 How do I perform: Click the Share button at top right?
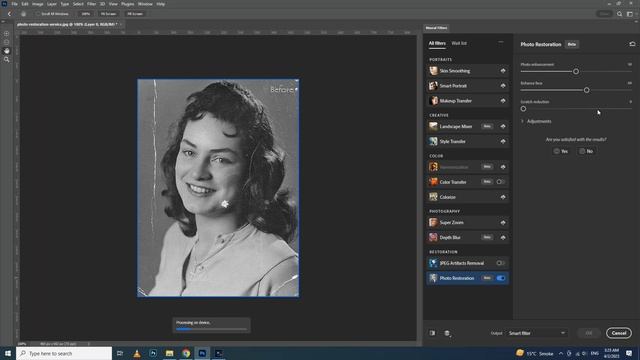coord(604,14)
